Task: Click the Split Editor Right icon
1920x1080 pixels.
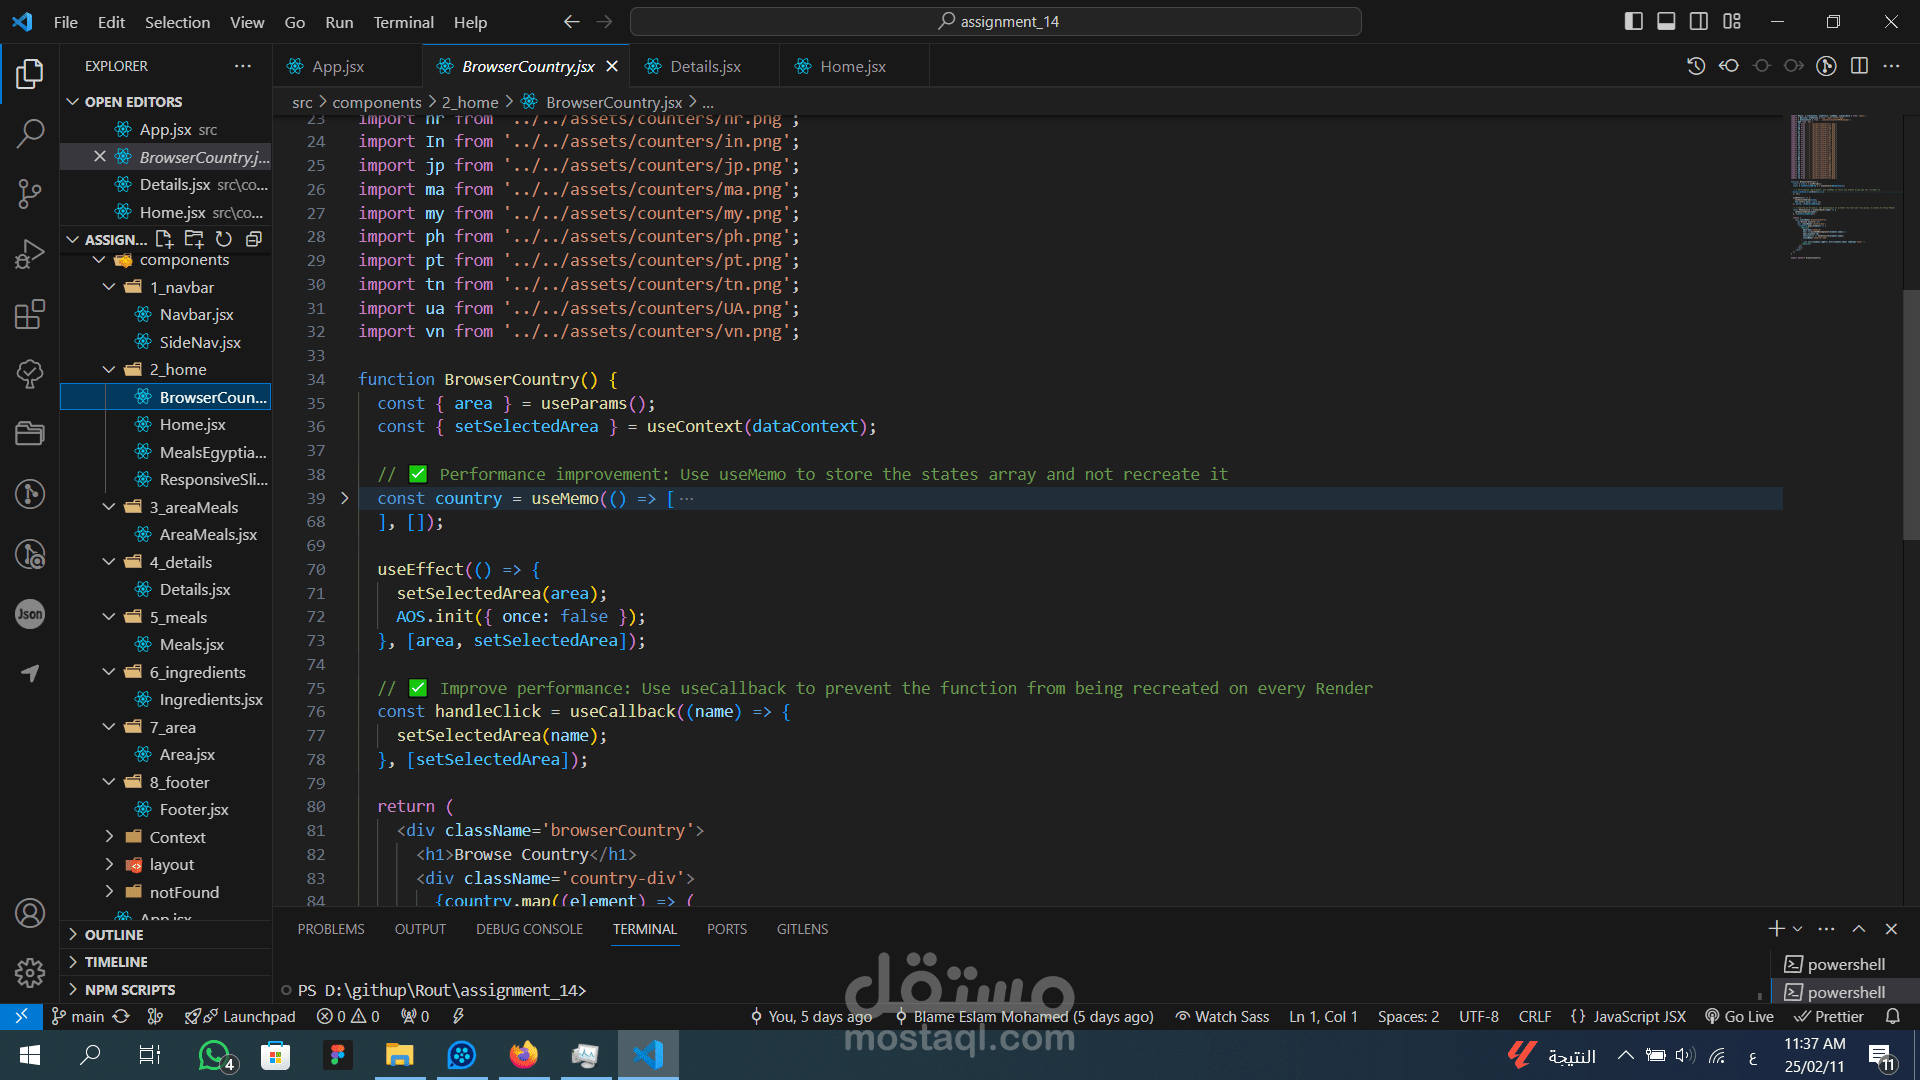Action: 1859,66
